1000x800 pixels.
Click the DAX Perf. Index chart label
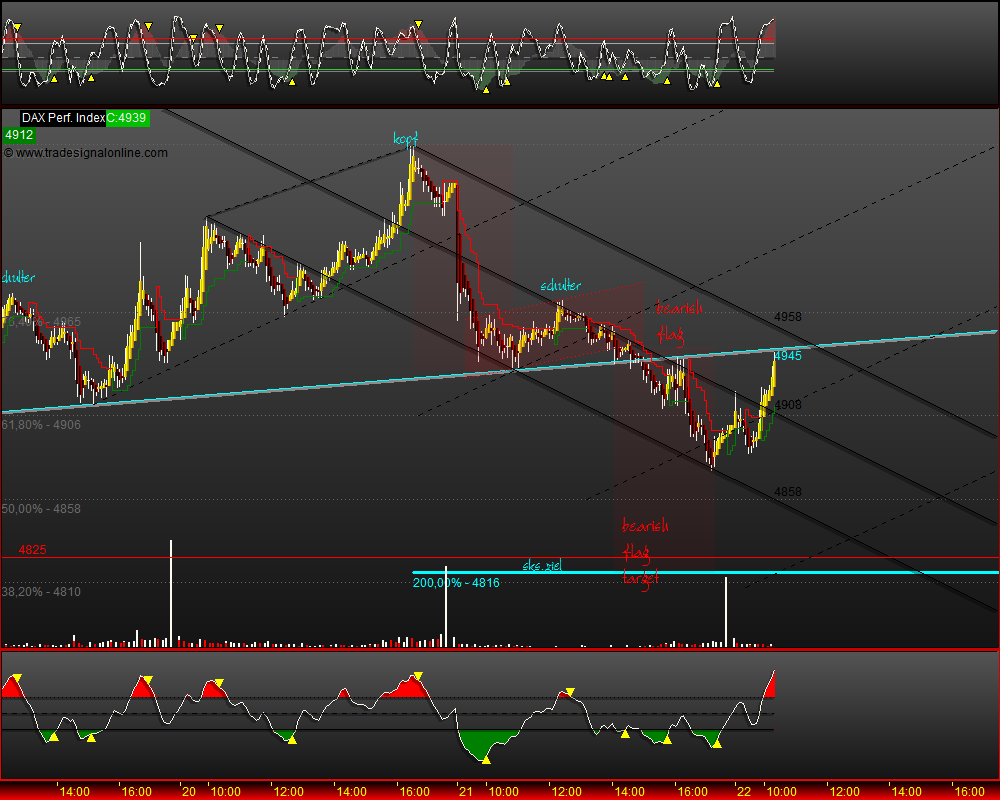(63, 118)
